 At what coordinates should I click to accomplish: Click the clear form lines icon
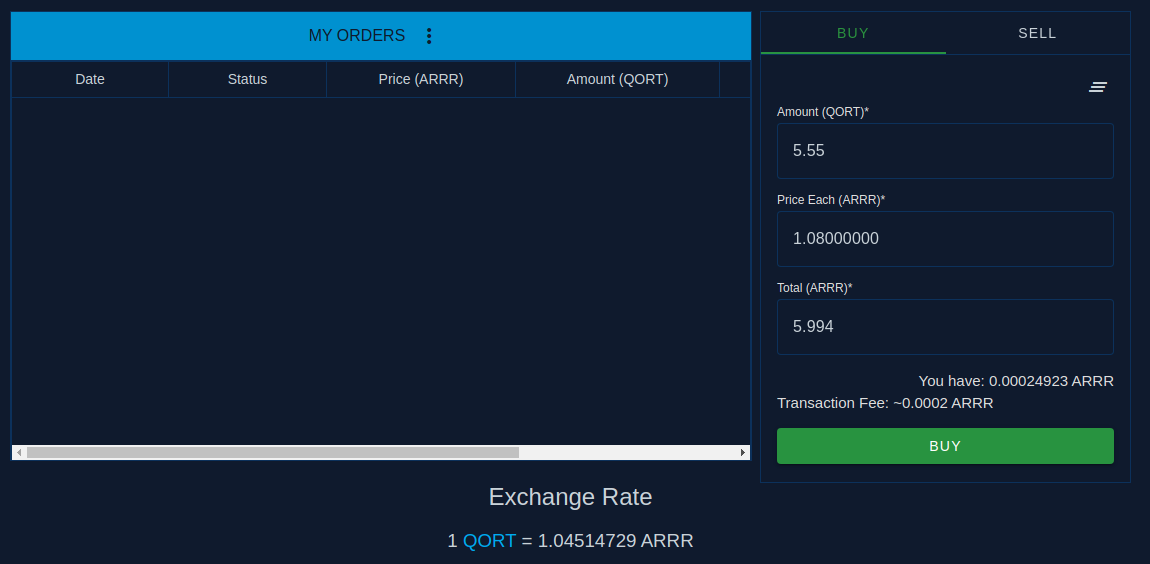click(1097, 87)
